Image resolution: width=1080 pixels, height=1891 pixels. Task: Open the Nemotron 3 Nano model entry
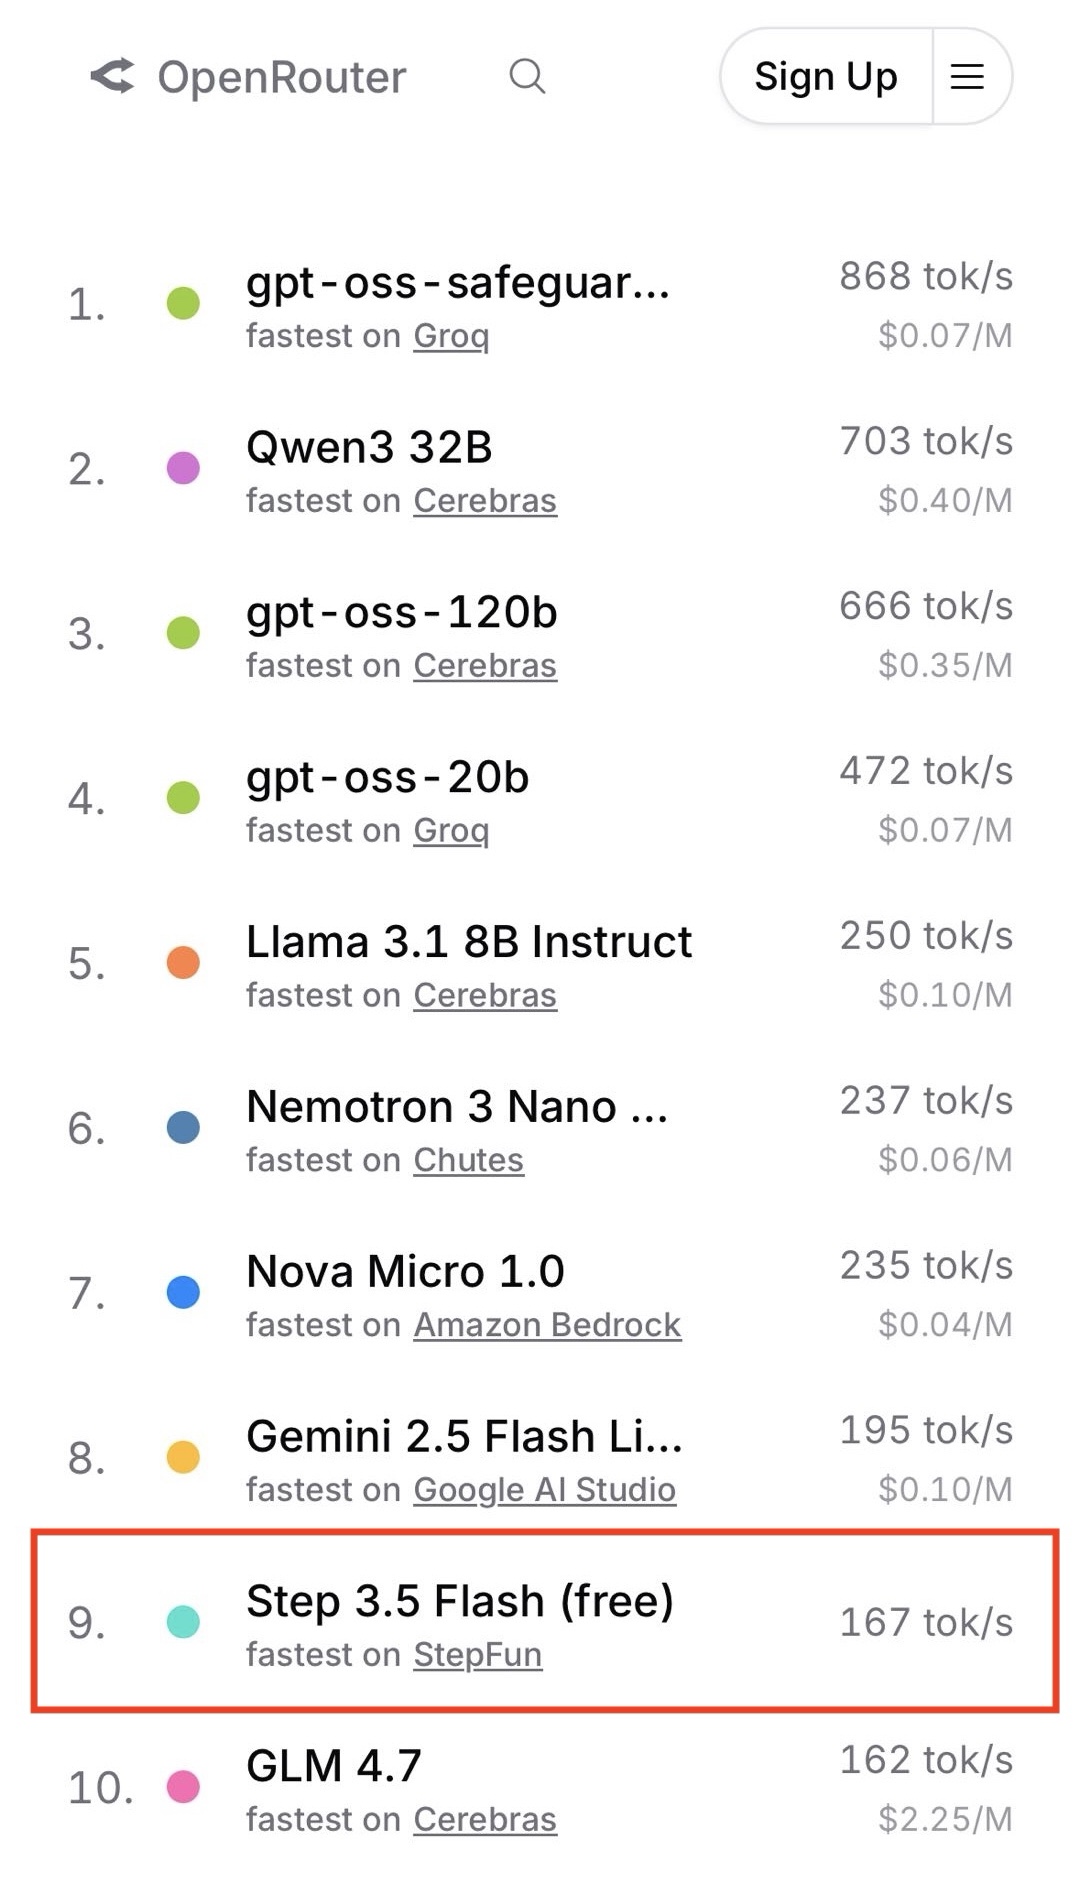tap(457, 1107)
